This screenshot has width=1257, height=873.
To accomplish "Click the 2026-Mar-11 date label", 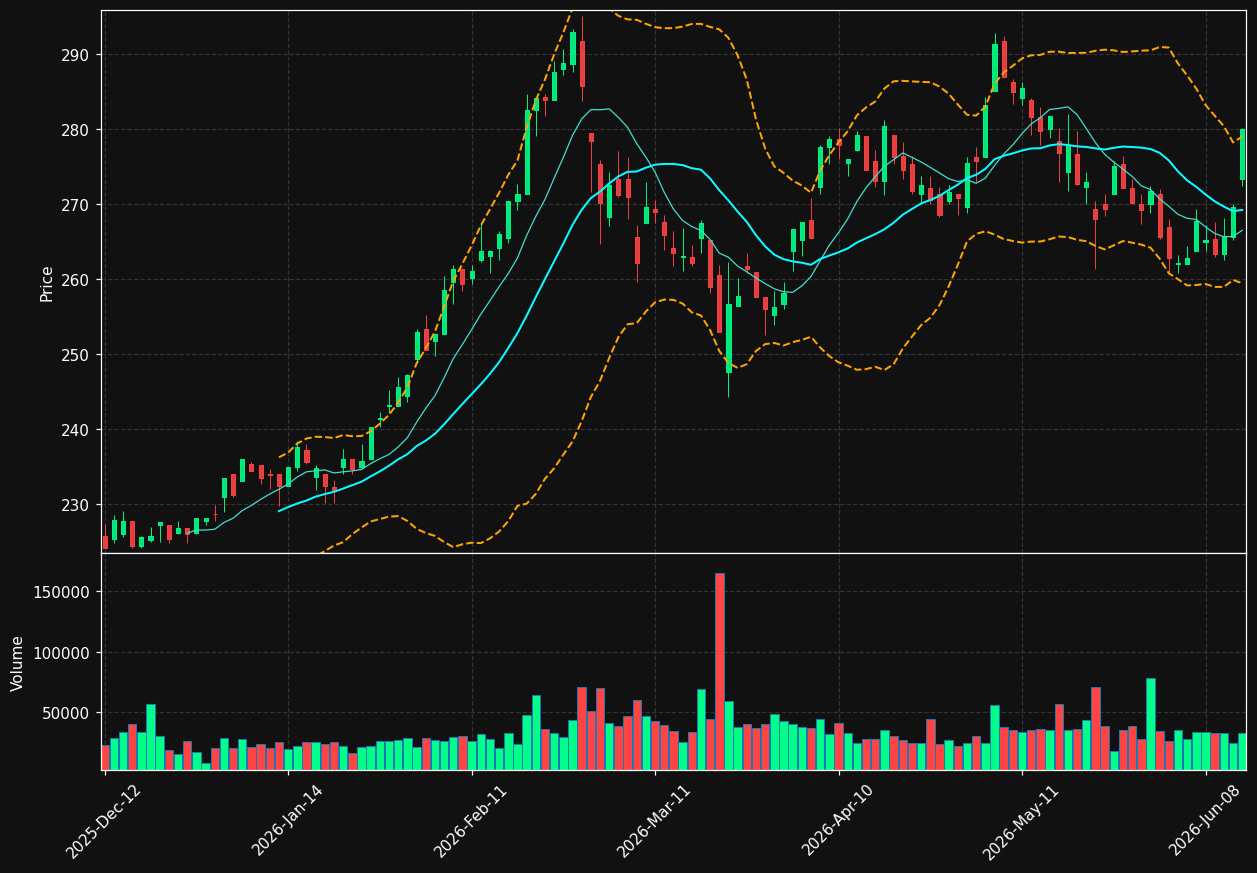I will coord(654,821).
